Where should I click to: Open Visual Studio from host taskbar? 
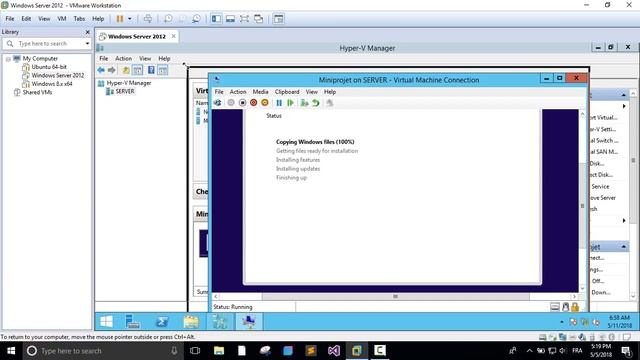pos(334,351)
